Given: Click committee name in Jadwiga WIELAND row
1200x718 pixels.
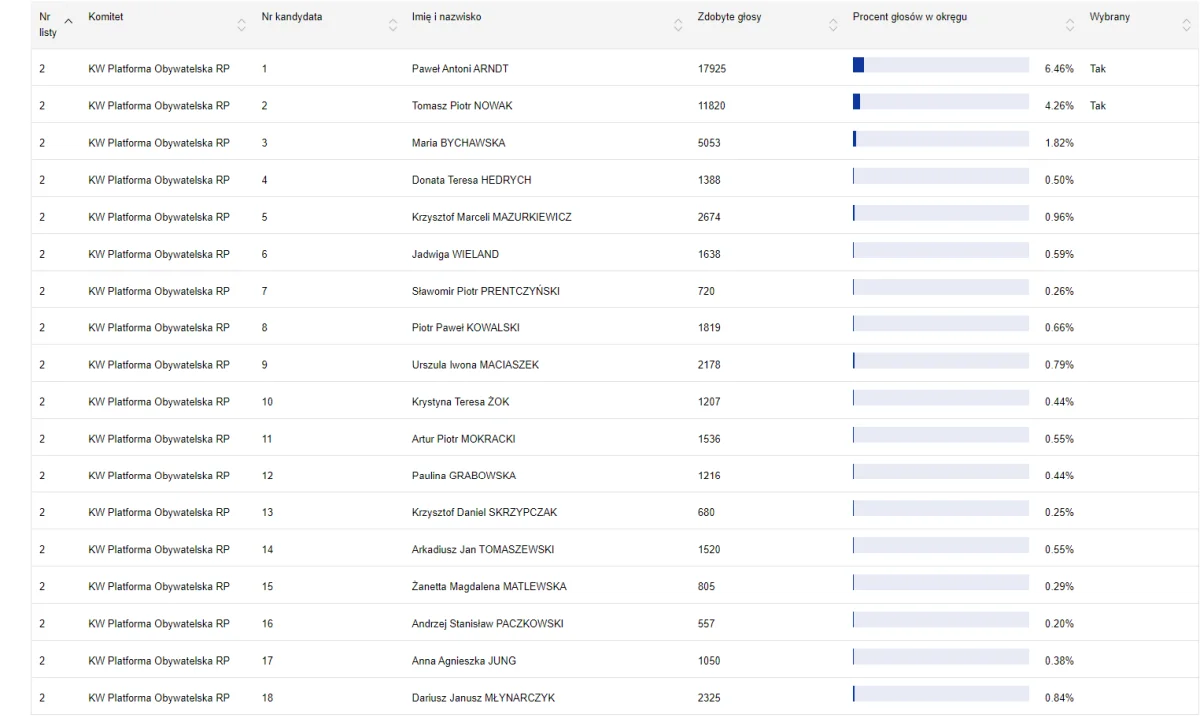Looking at the screenshot, I should click(159, 254).
